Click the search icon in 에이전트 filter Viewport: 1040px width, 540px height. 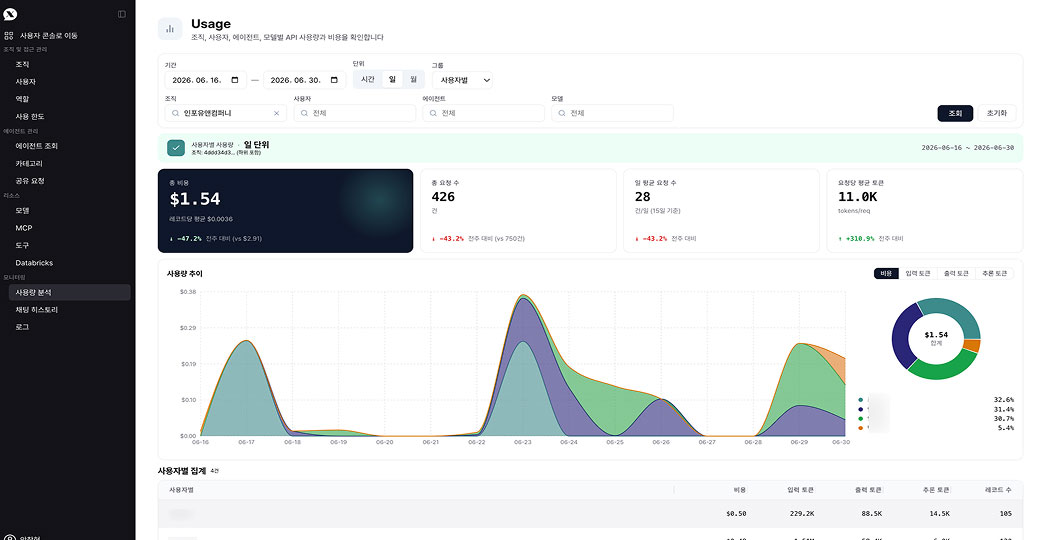pyautogui.click(x=432, y=113)
